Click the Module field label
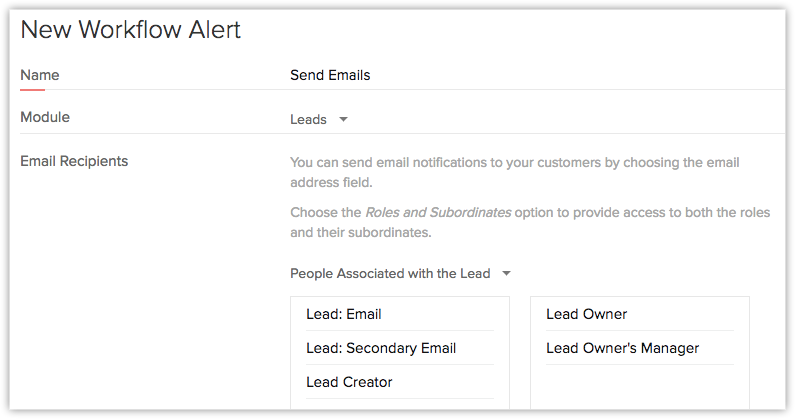The image size is (795, 419). [45, 117]
